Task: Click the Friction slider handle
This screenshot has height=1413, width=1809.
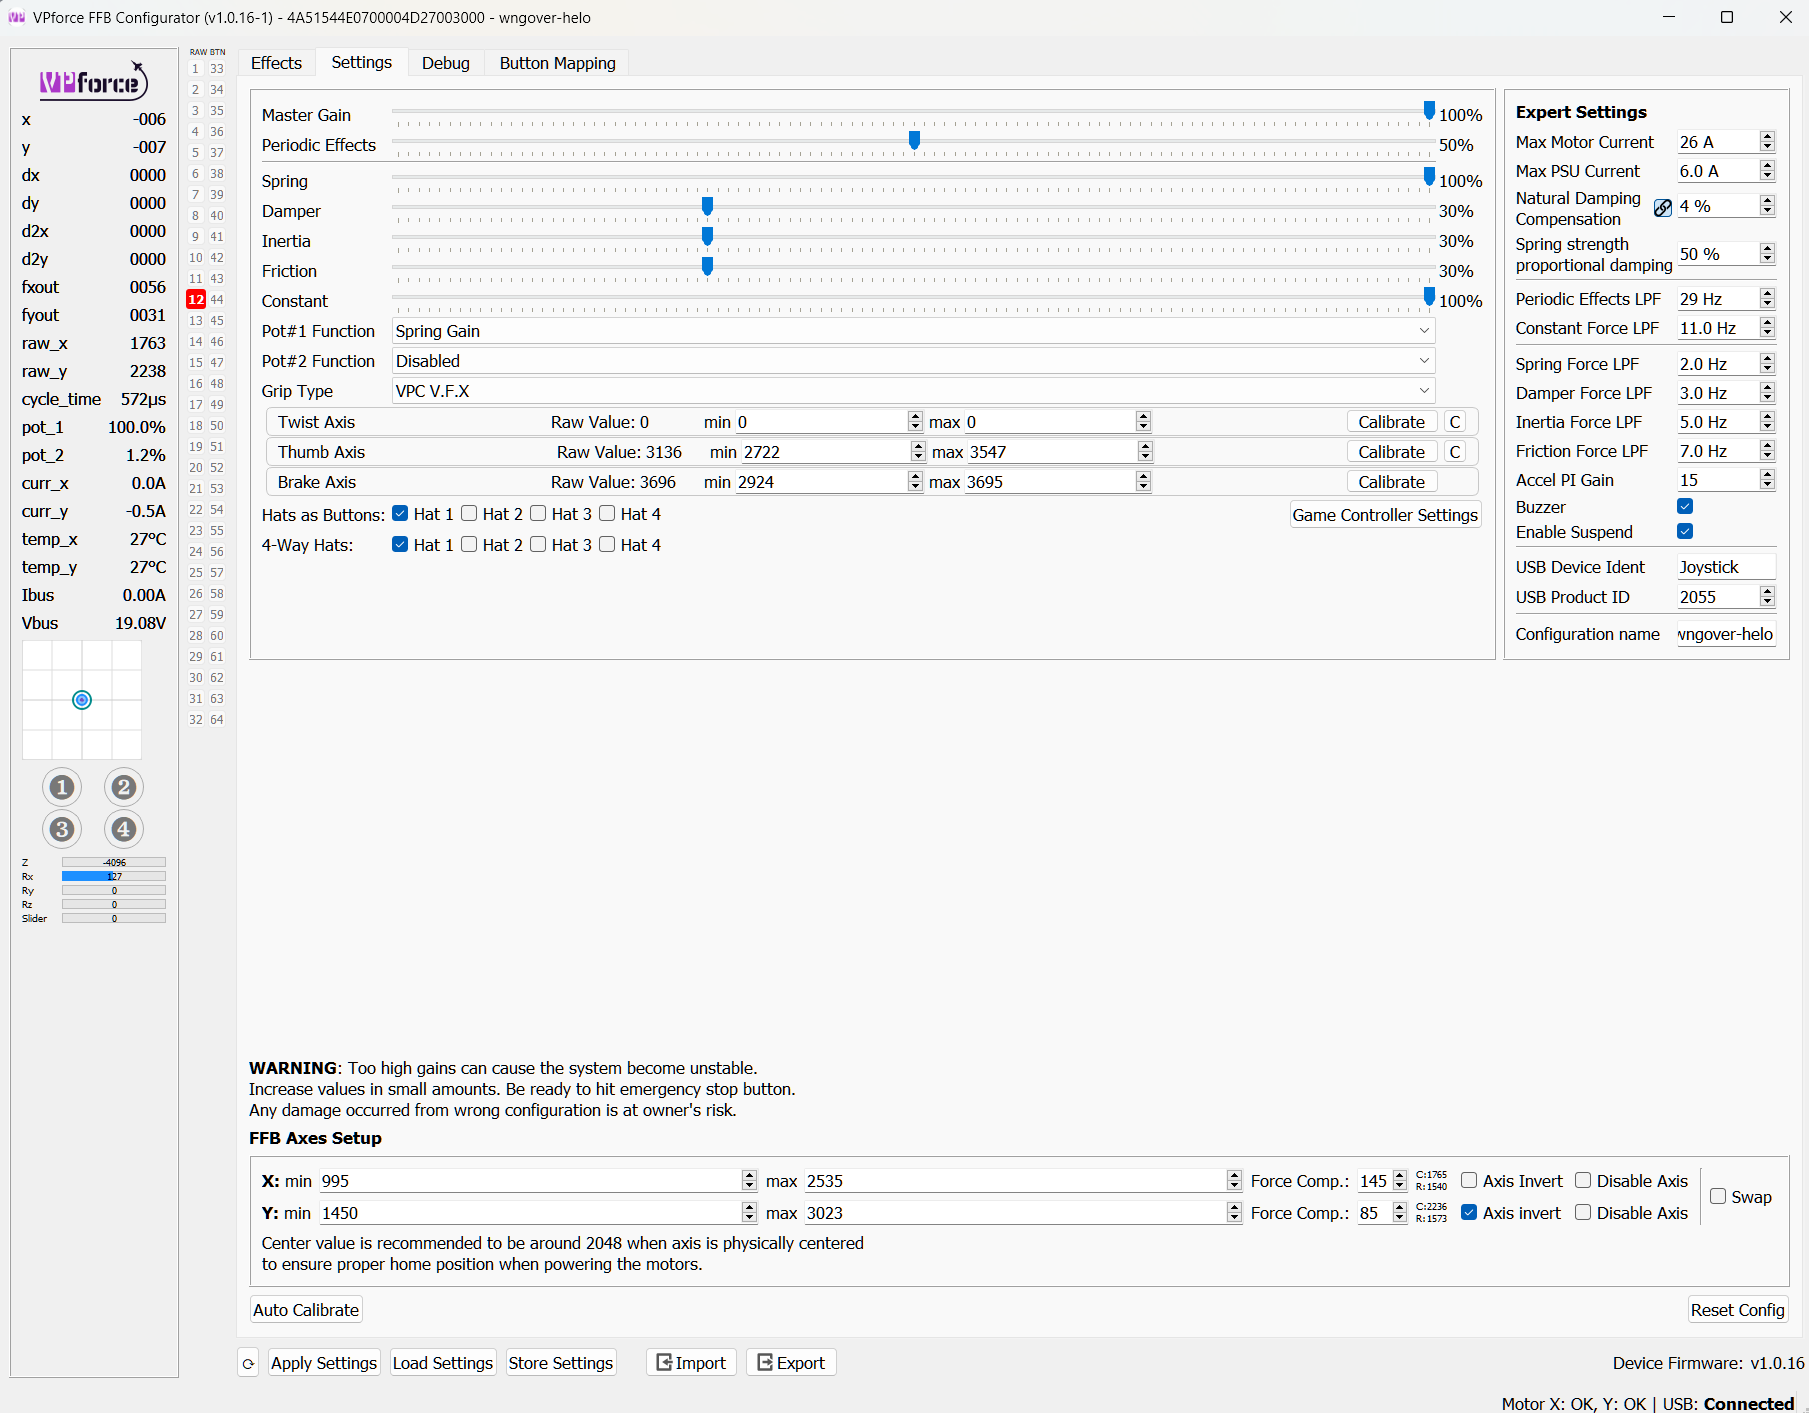Action: (x=707, y=266)
